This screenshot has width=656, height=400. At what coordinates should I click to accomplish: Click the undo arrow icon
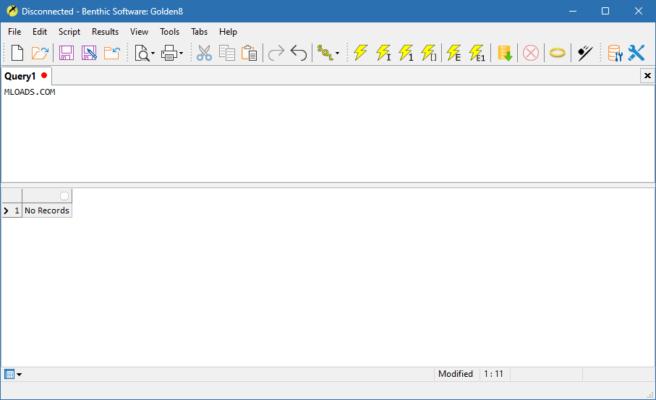pyautogui.click(x=299, y=53)
